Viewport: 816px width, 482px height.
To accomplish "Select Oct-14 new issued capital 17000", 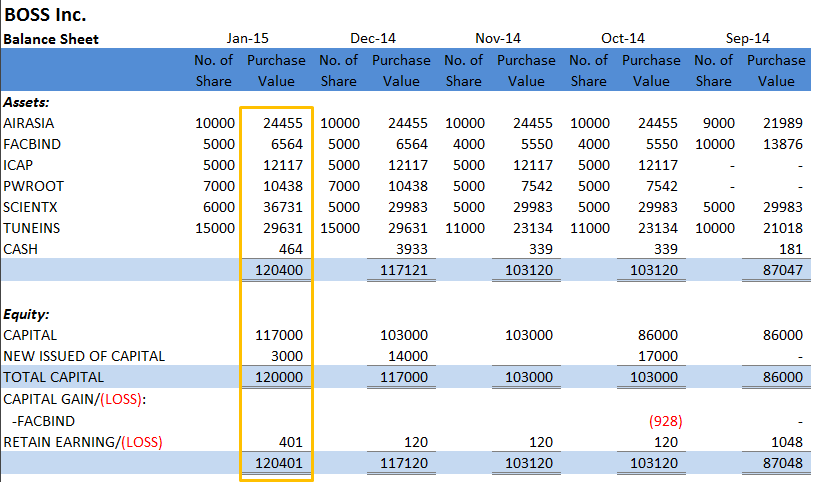I will coord(658,356).
